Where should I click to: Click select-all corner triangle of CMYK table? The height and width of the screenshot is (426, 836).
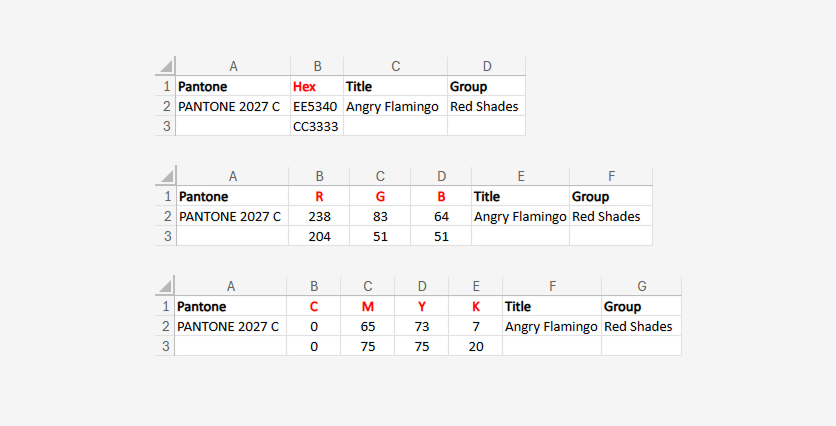point(166,286)
